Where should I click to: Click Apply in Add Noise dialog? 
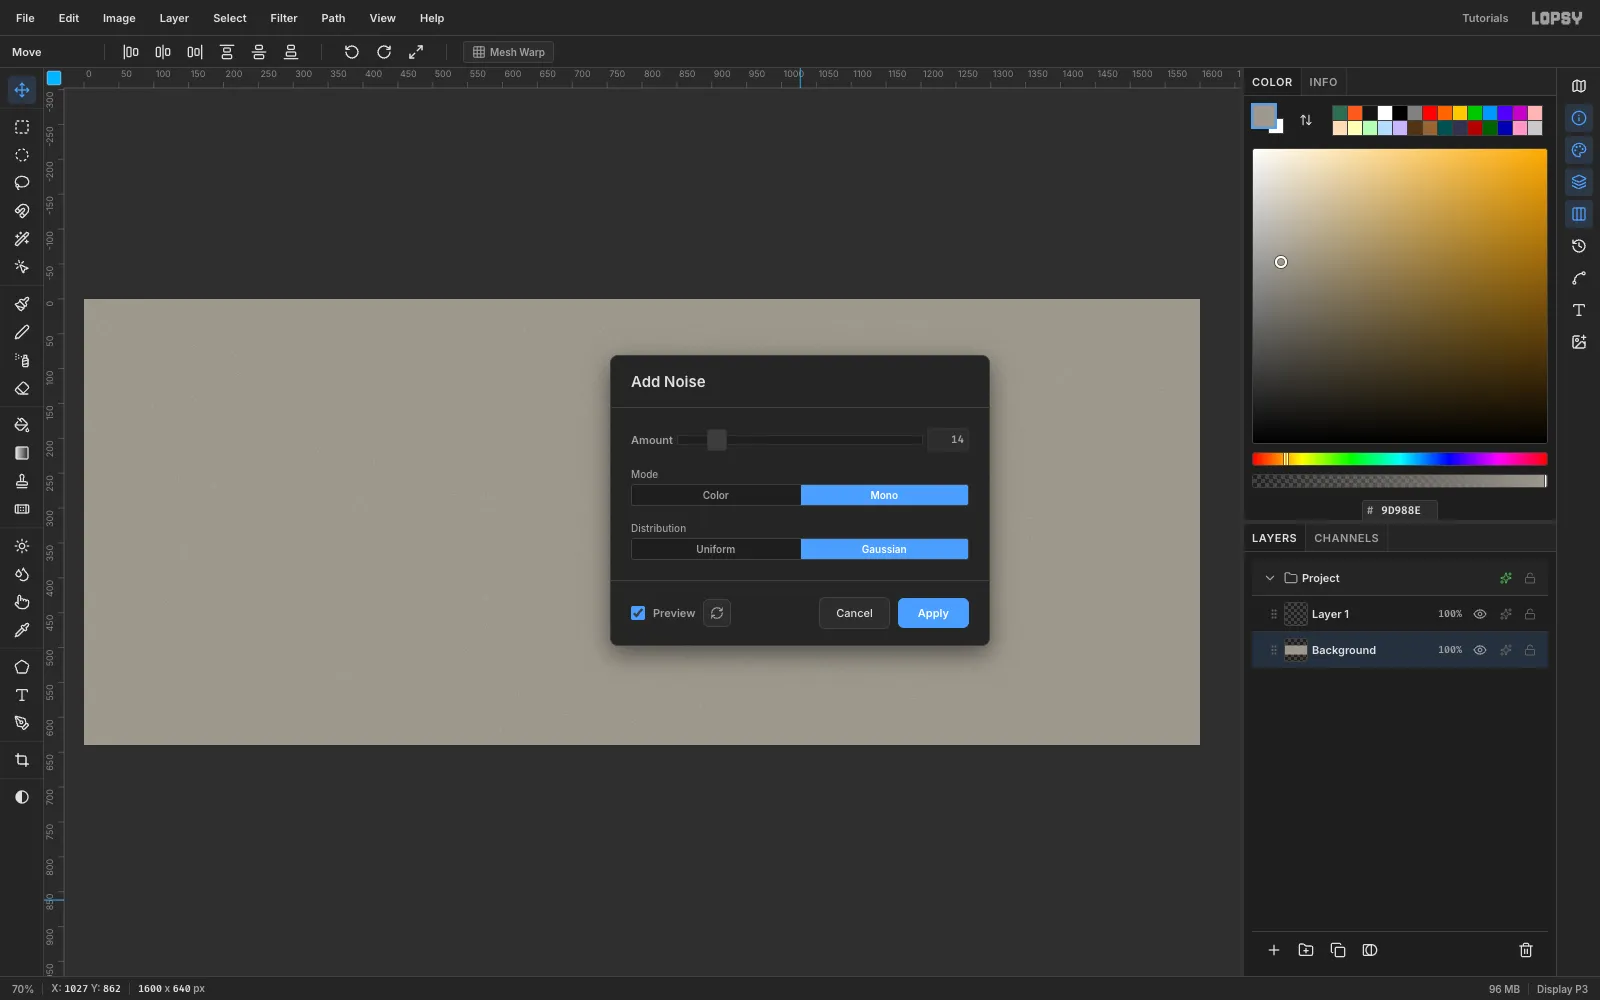933,613
